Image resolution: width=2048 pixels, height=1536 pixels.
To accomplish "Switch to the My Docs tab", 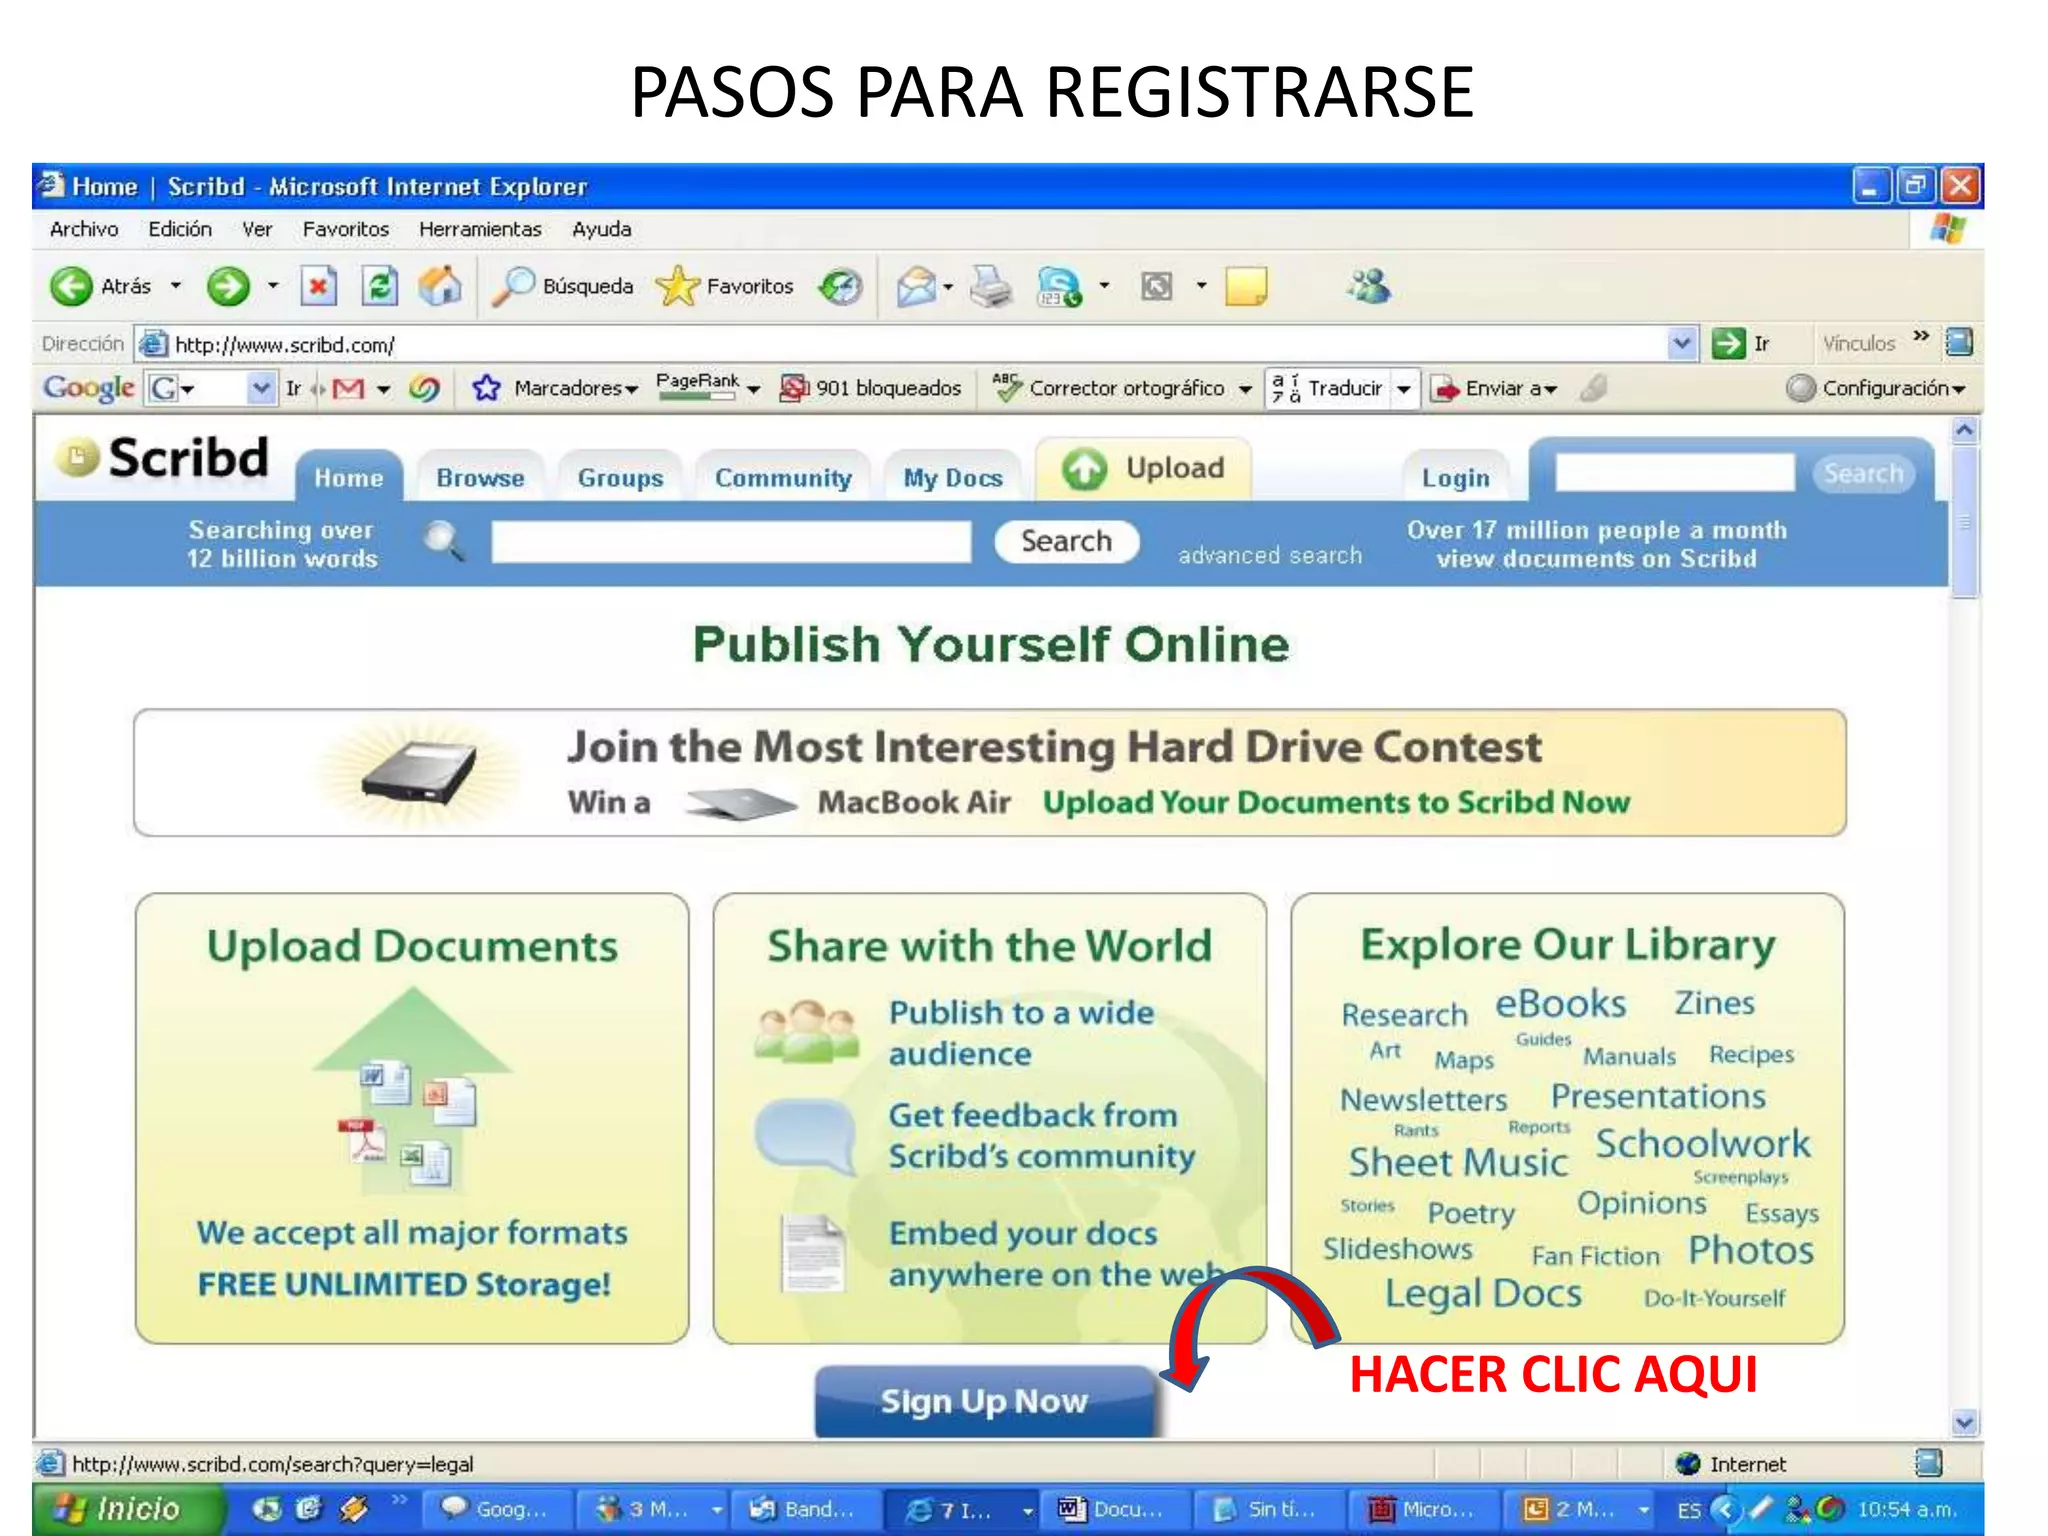I will (x=952, y=477).
